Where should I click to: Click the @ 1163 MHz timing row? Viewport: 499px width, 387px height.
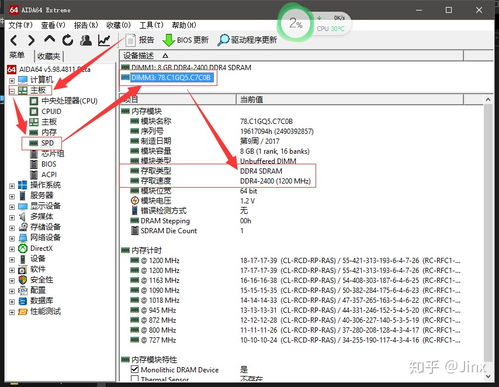(295, 280)
